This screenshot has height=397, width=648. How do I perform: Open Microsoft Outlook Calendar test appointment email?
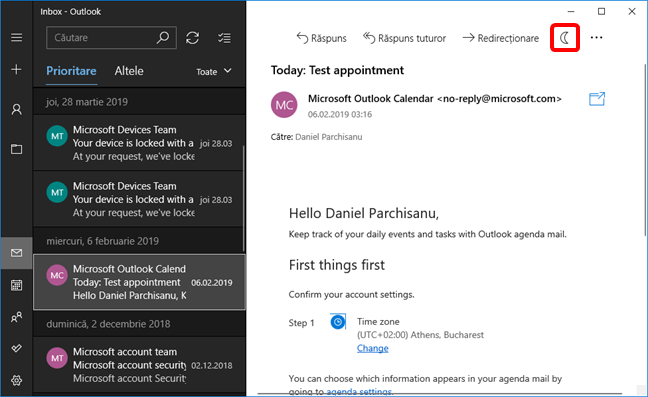pyautogui.click(x=139, y=282)
